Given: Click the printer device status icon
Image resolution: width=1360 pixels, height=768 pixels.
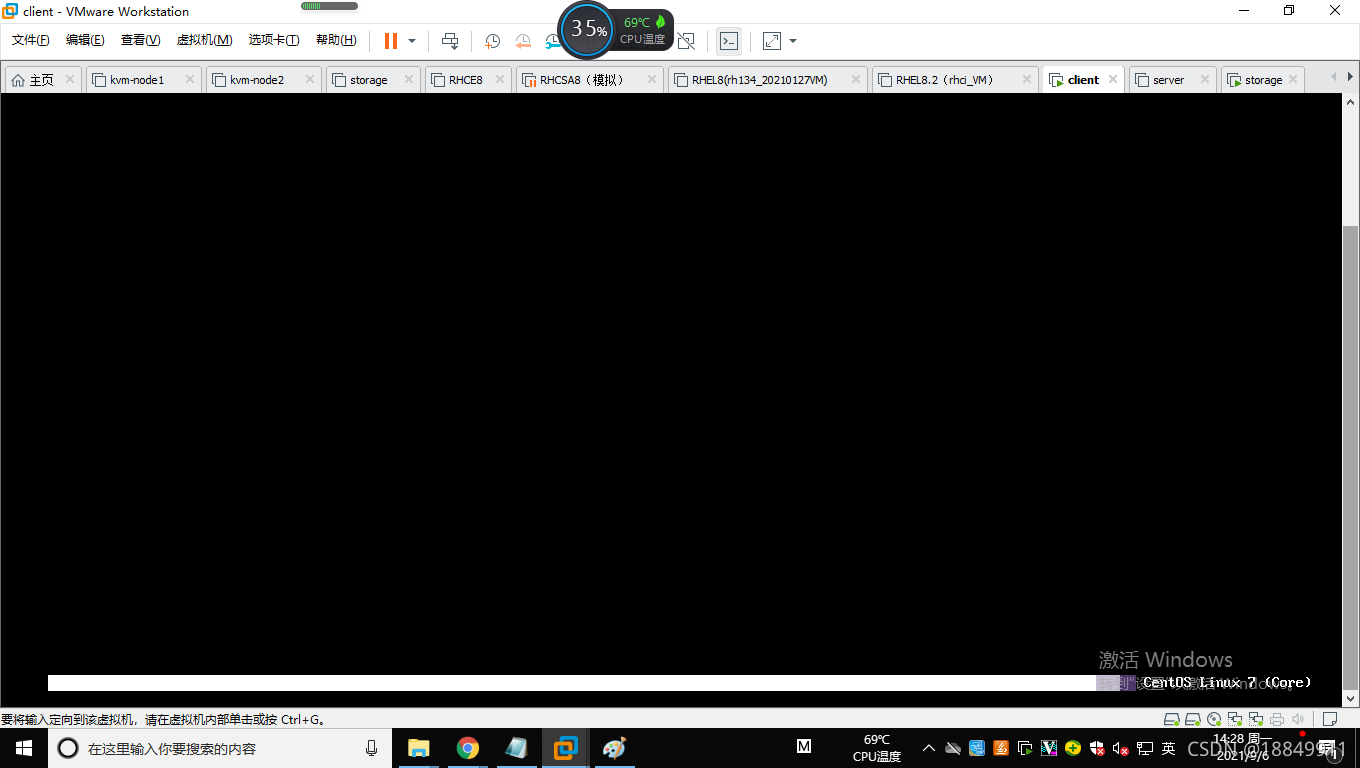Looking at the screenshot, I should [1277, 719].
